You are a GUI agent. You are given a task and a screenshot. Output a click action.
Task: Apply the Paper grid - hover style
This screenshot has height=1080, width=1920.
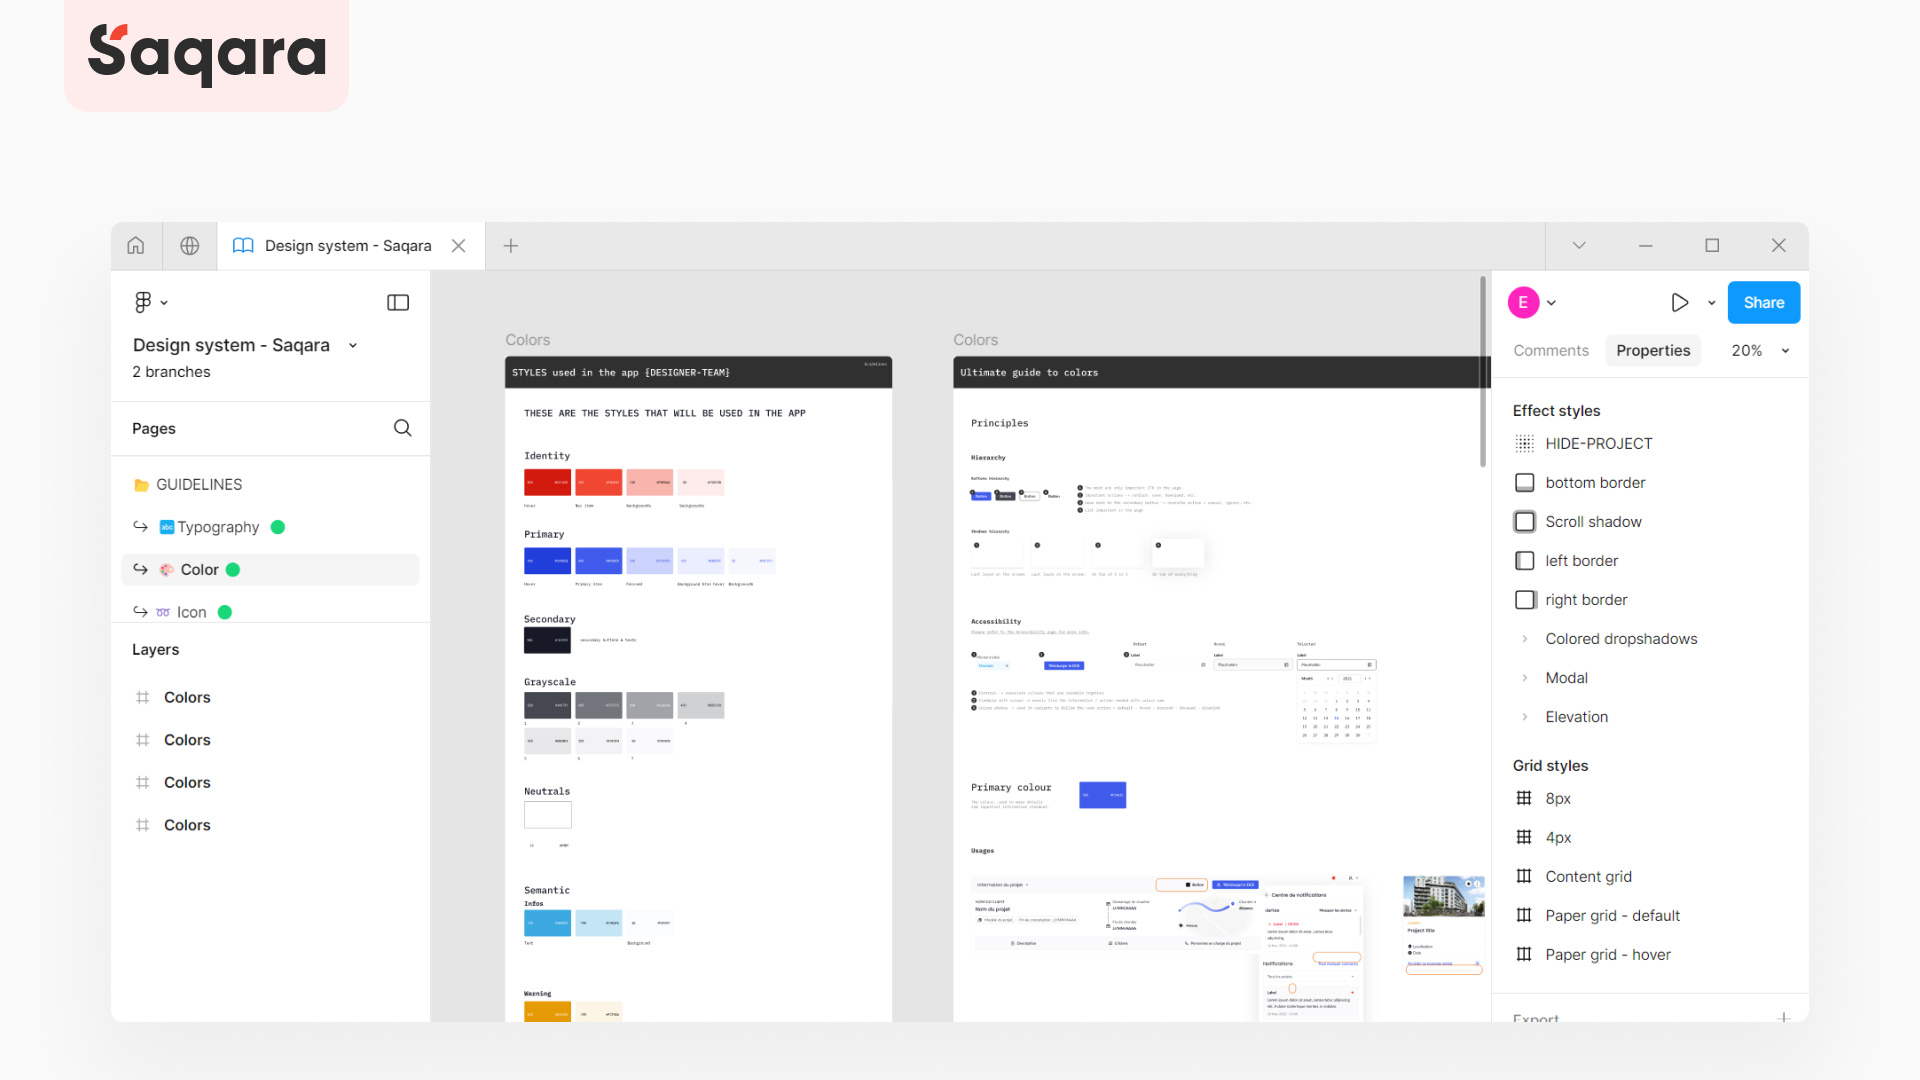click(1607, 954)
